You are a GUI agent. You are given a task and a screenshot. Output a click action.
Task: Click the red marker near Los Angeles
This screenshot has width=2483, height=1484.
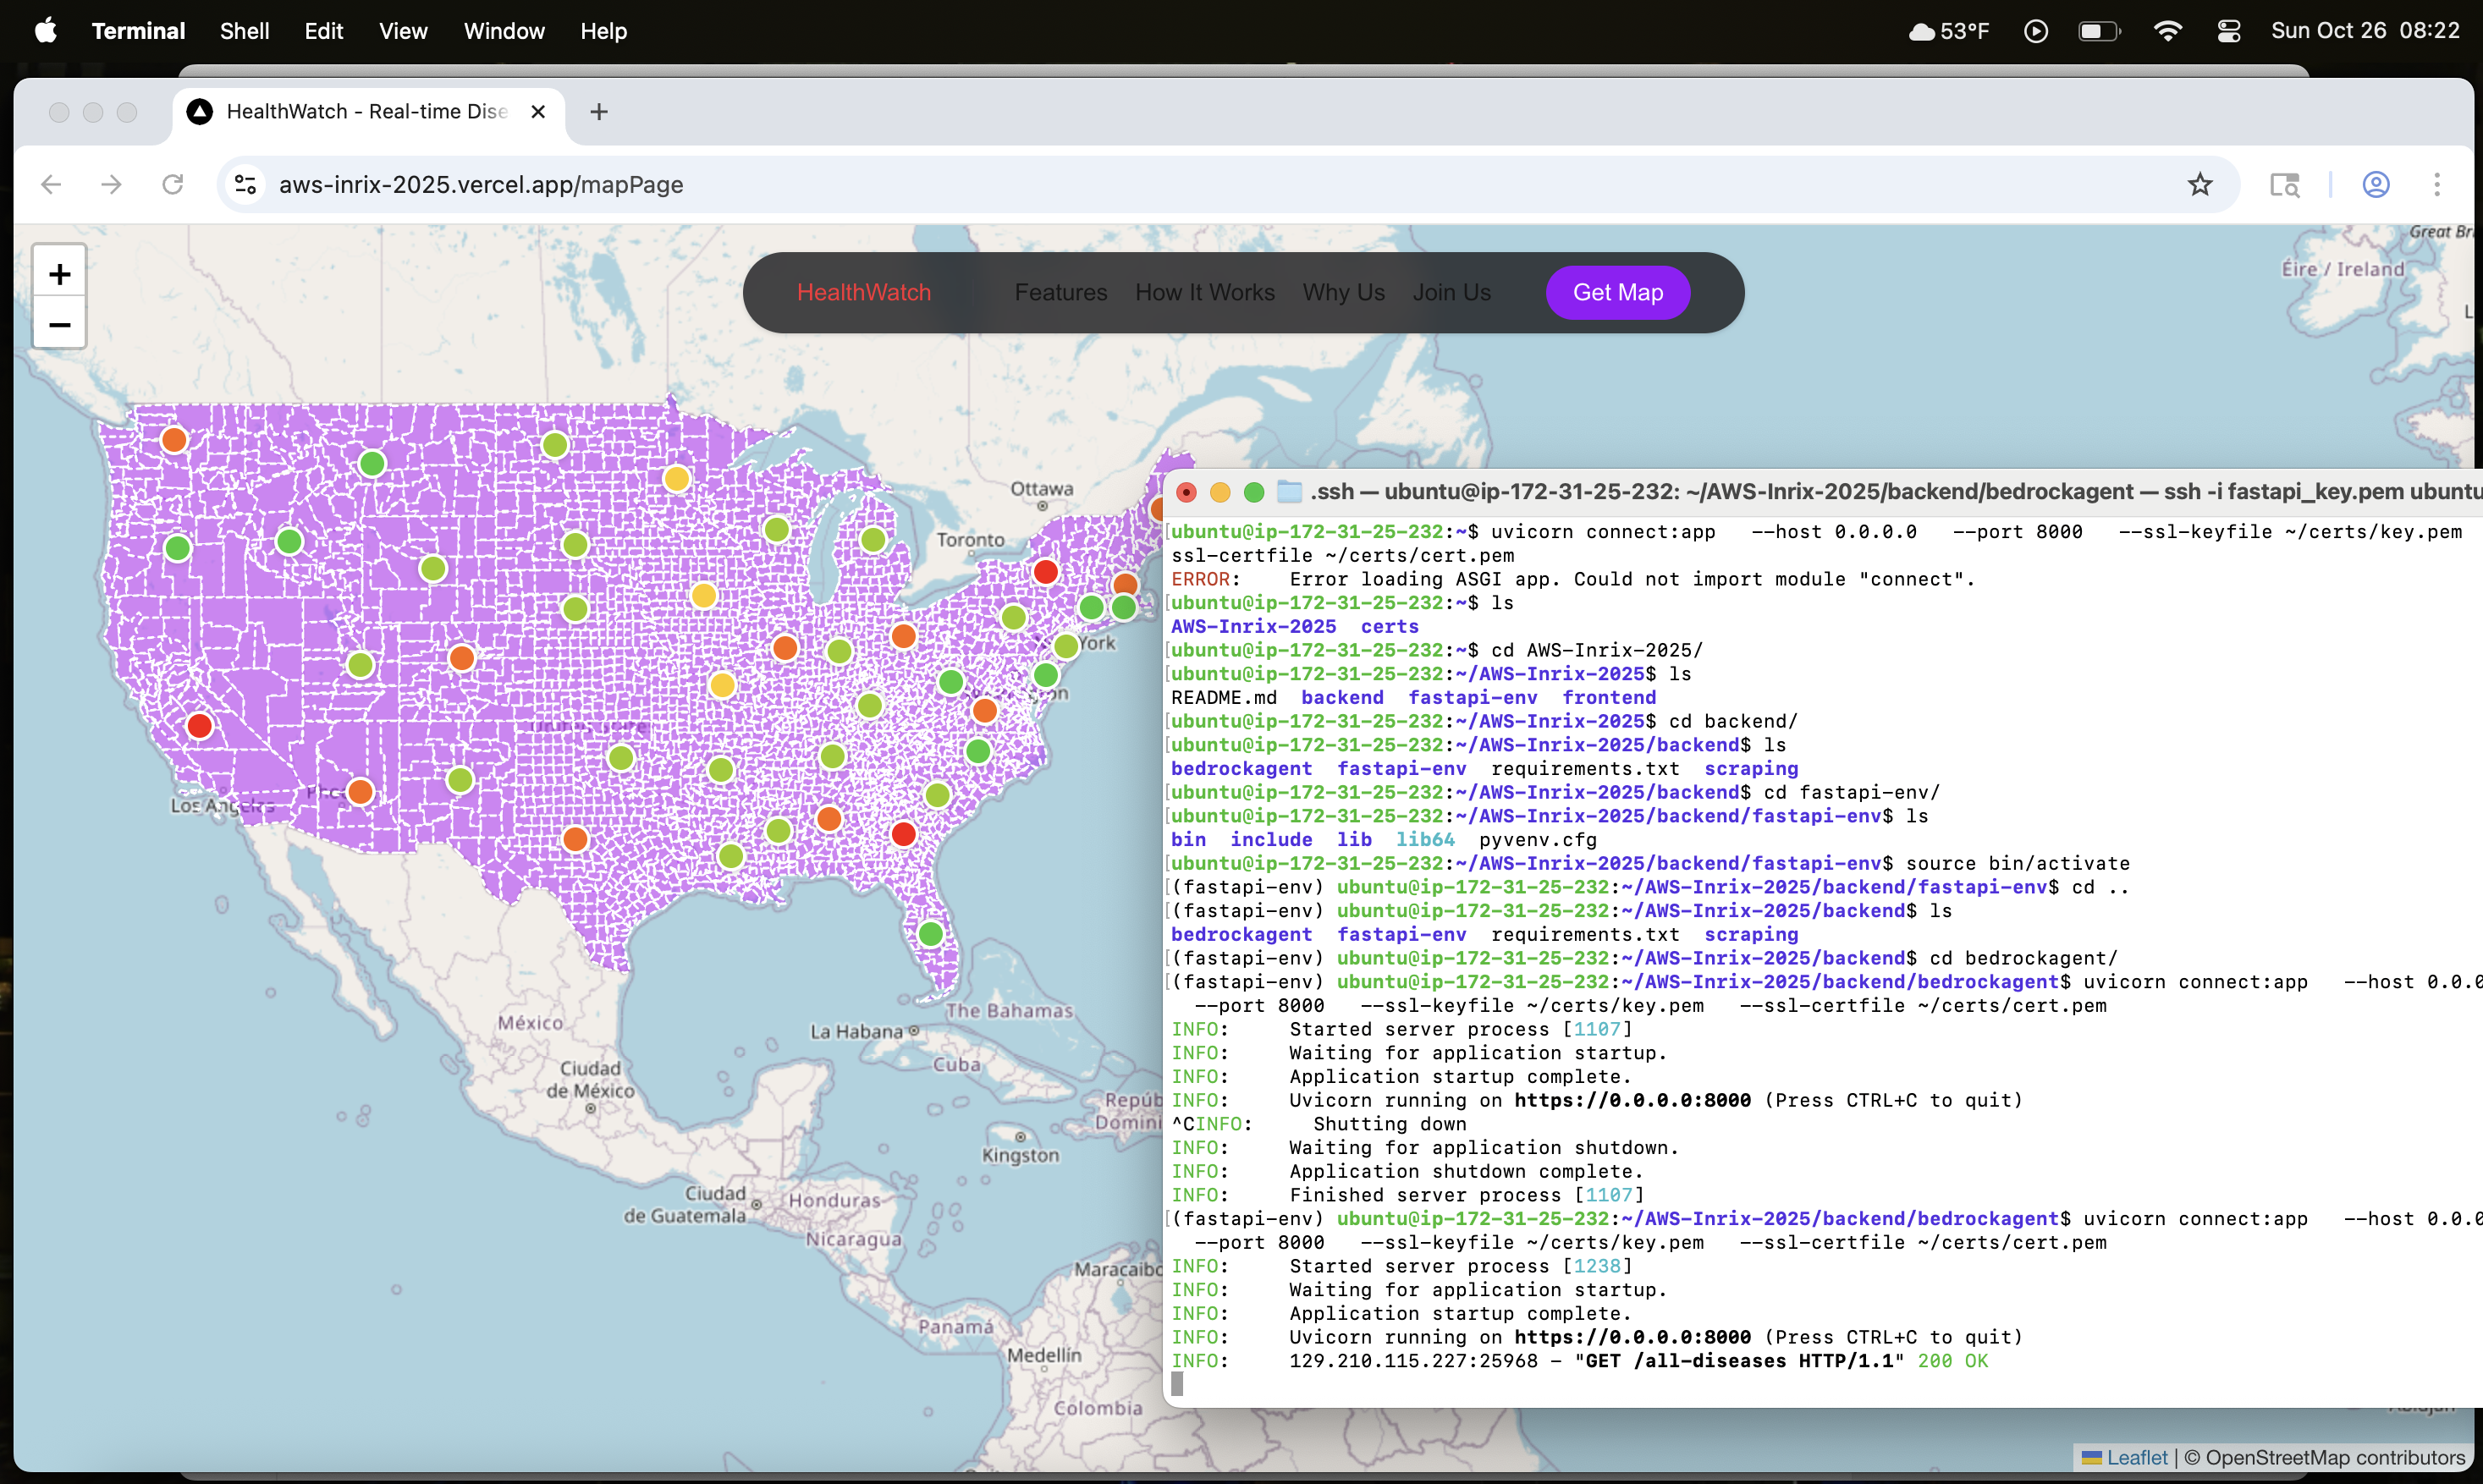200,726
